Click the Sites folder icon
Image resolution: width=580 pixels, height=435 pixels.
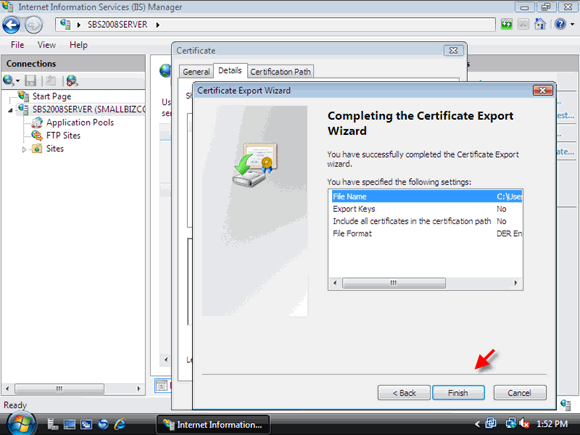[37, 149]
